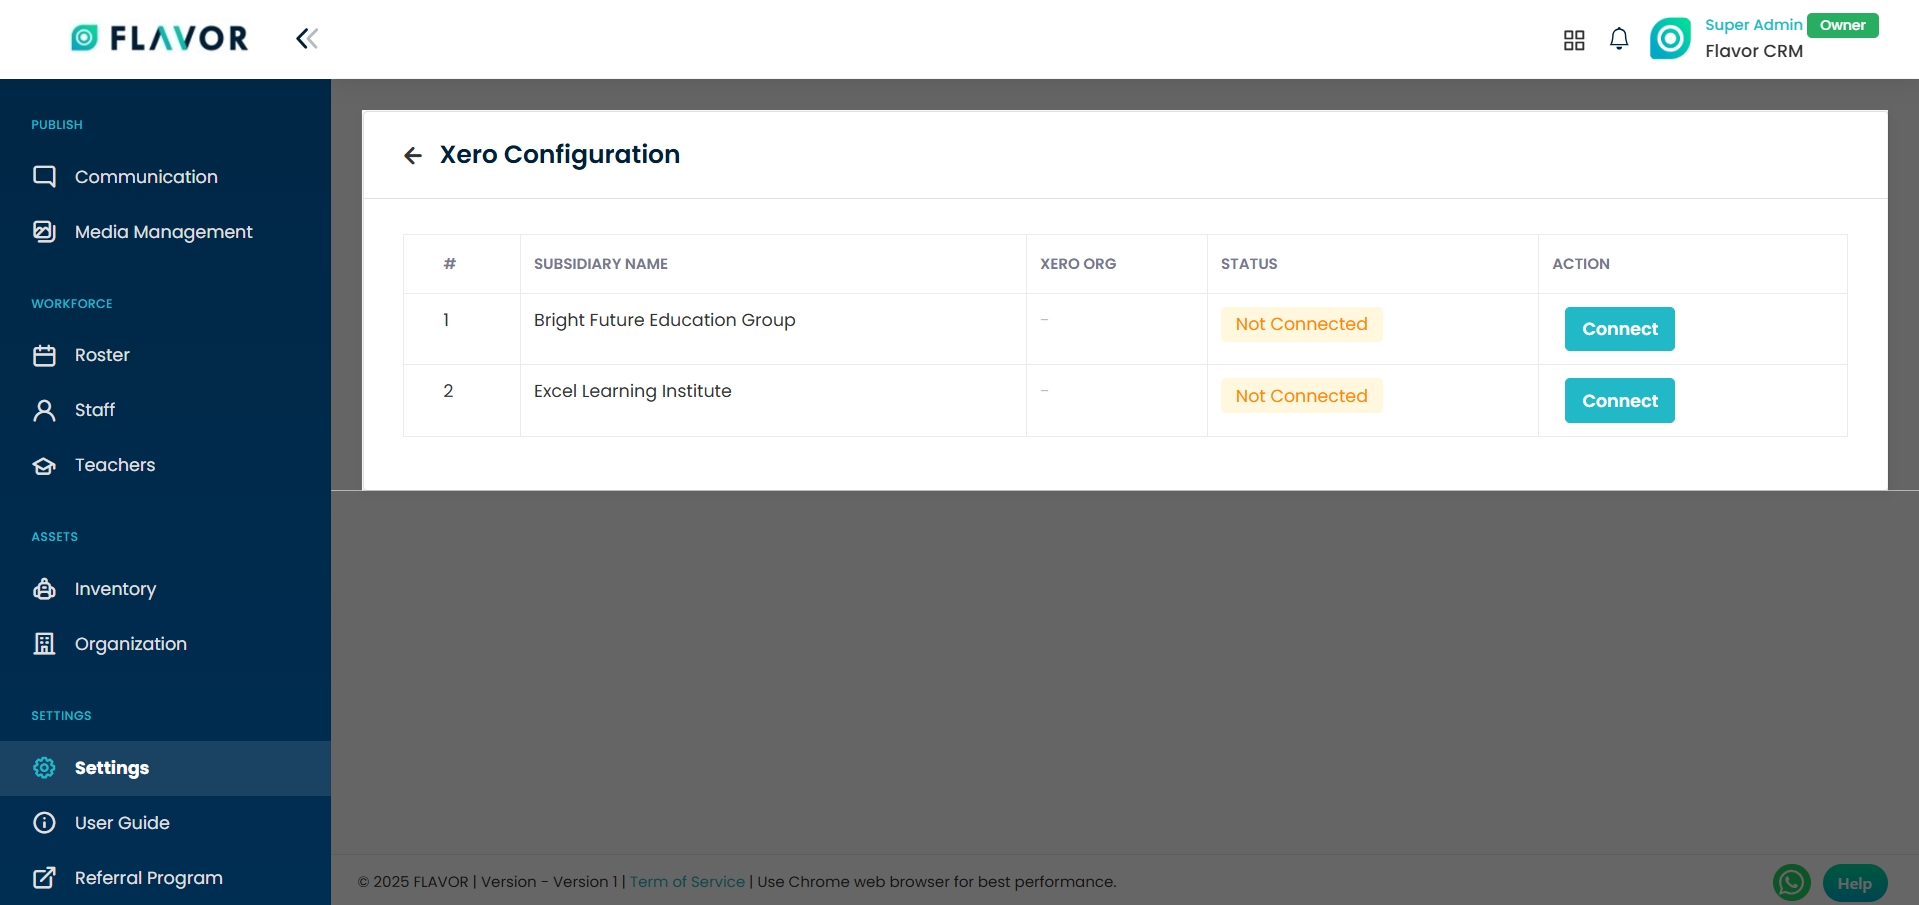Open the Term of Service link
Viewport: 1919px width, 905px height.
[x=687, y=882]
